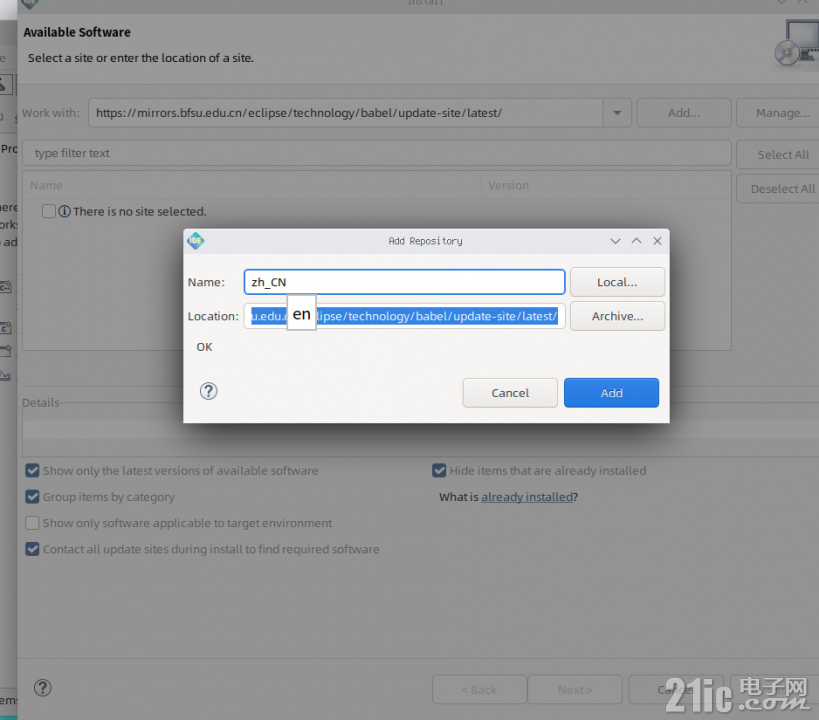Check the 'There is no site selected' checkbox
Screen dimensions: 819x720
point(49,211)
